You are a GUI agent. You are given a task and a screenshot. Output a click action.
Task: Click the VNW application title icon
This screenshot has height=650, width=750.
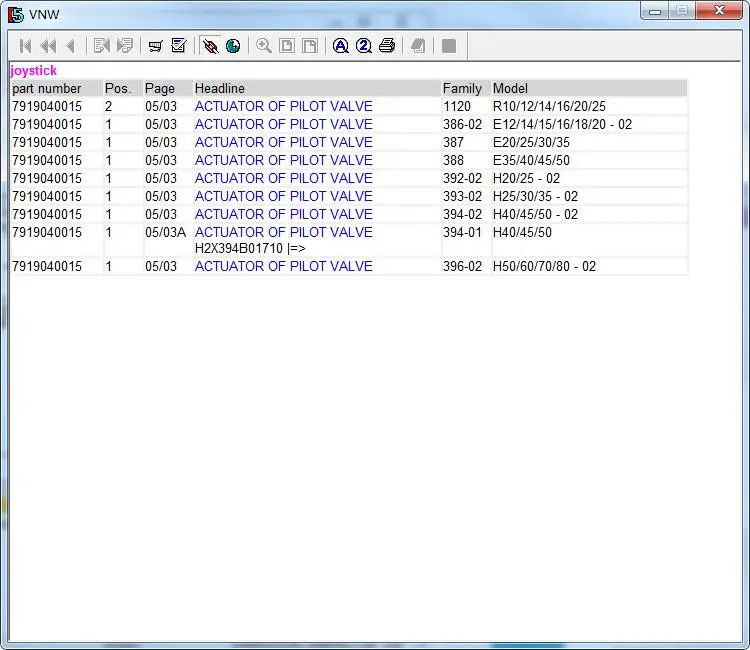point(15,14)
